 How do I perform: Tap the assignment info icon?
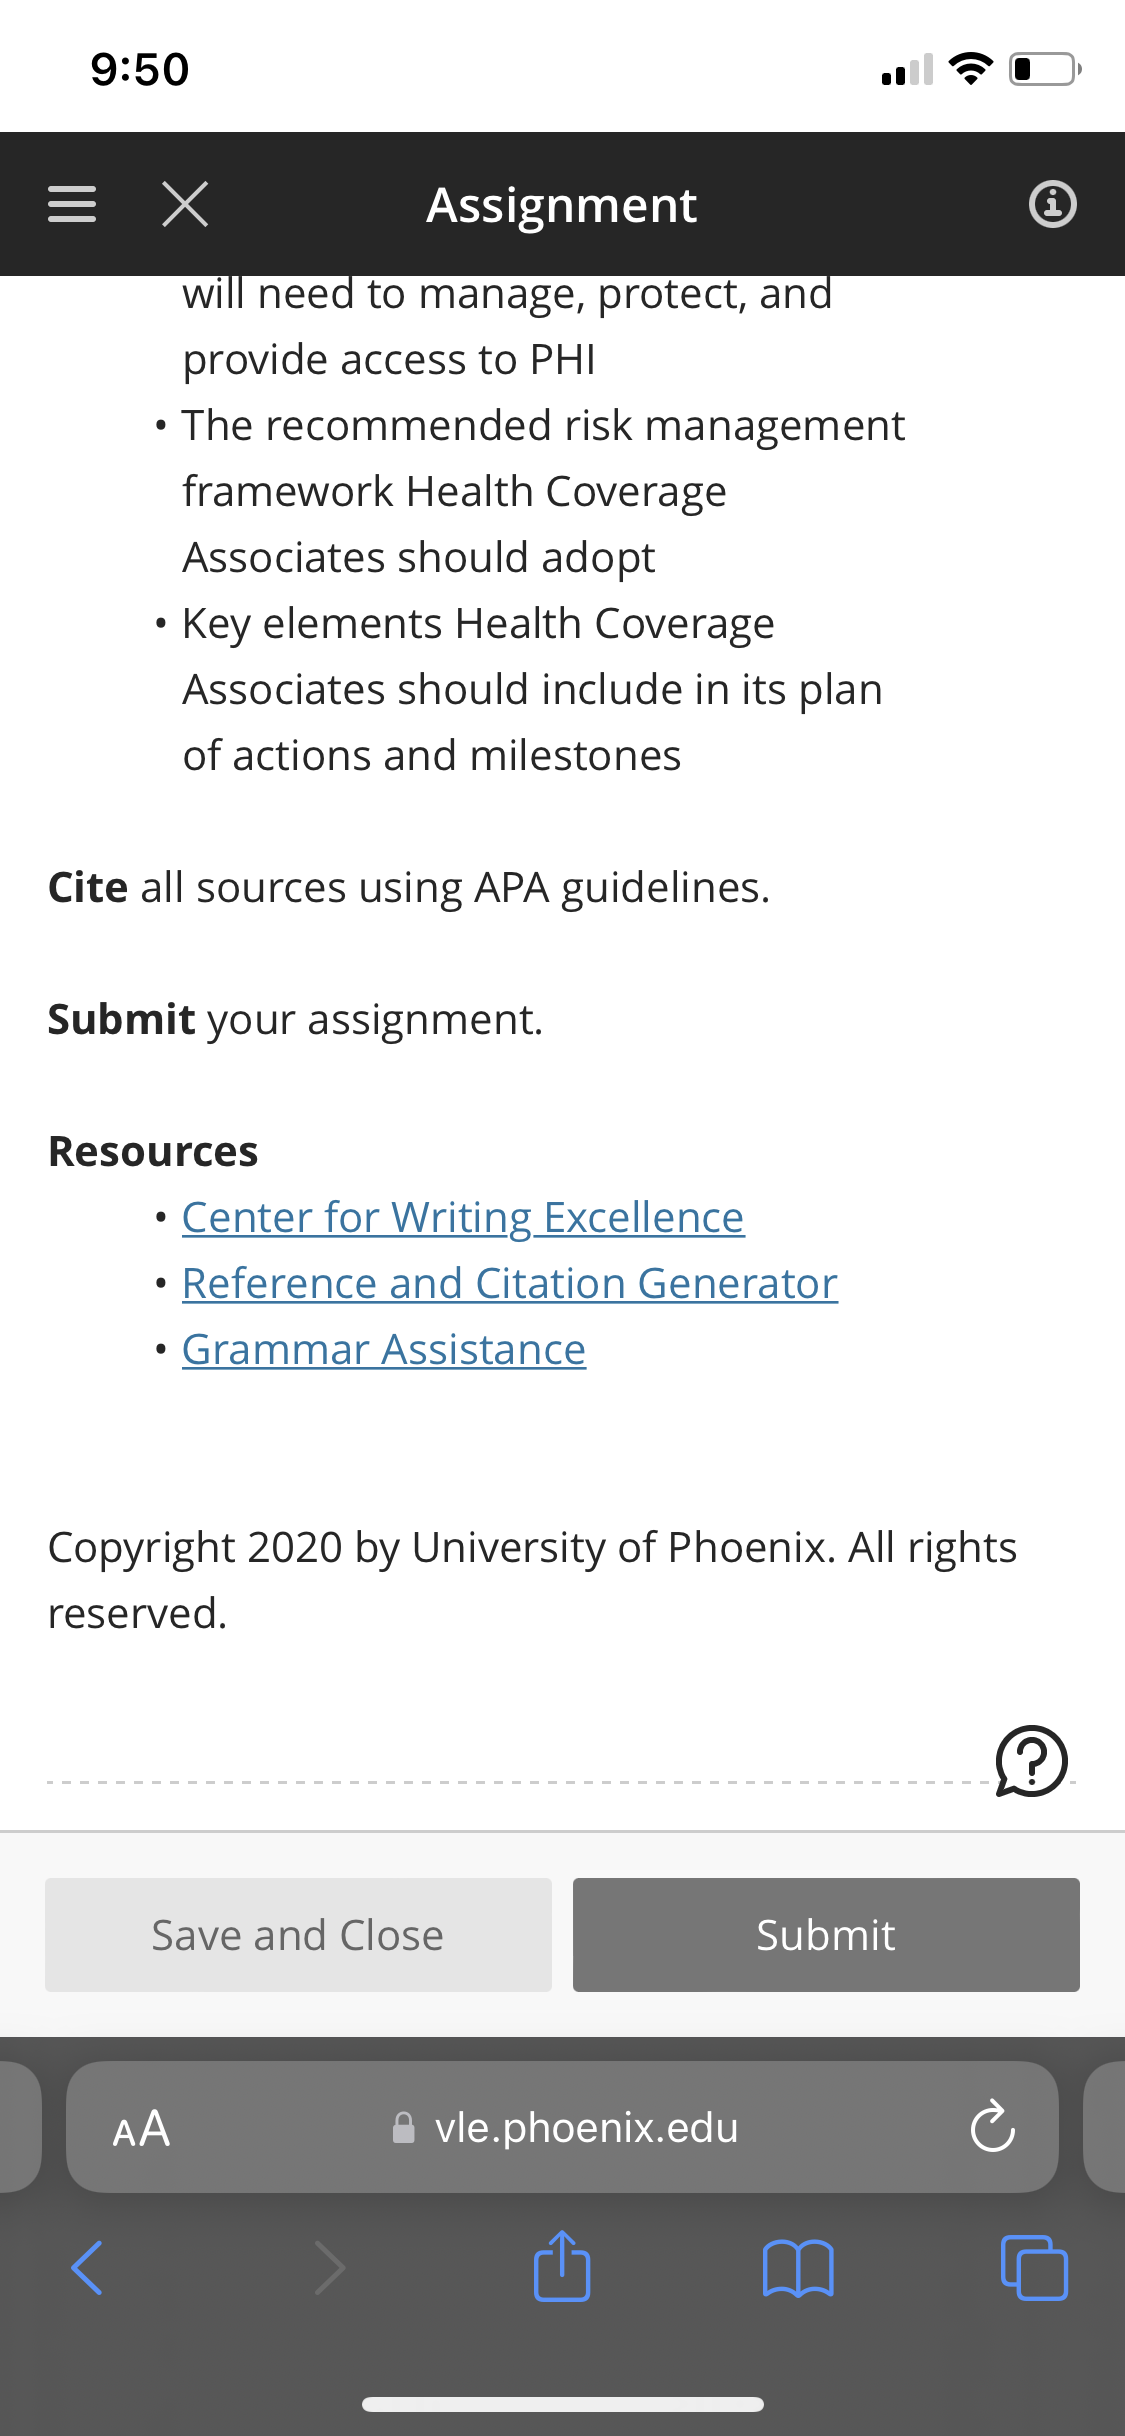click(1052, 204)
